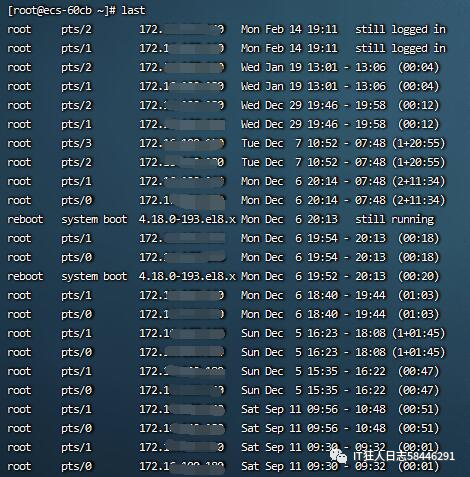
Task: Select the pts/2 row's Wed Dec 29 19:46 timestamp
Action: [289, 105]
